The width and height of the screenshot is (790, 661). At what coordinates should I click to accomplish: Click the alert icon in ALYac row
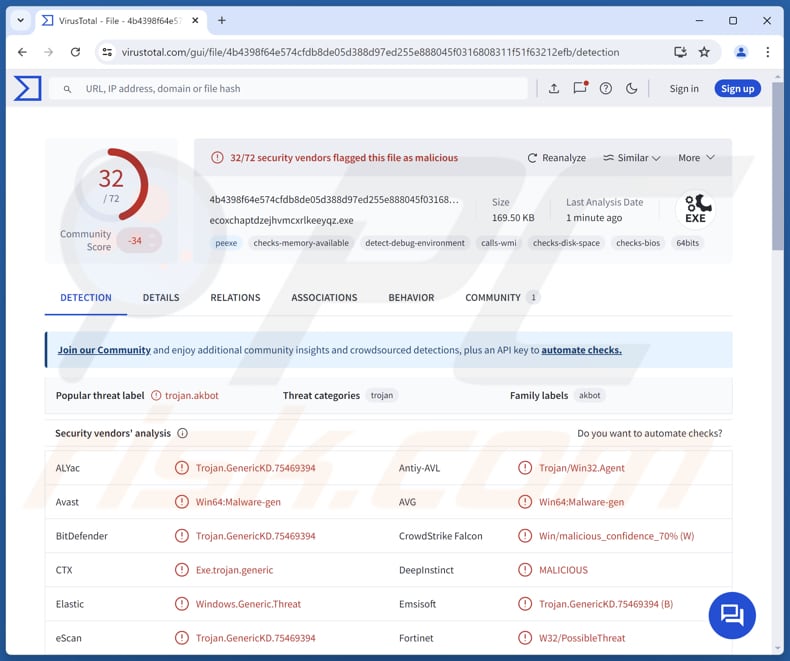[x=181, y=468]
